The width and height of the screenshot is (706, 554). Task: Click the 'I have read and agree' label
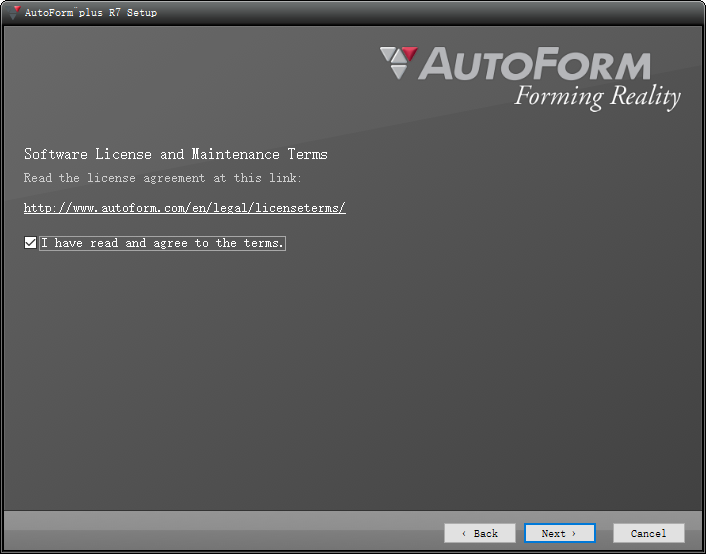[x=163, y=243]
